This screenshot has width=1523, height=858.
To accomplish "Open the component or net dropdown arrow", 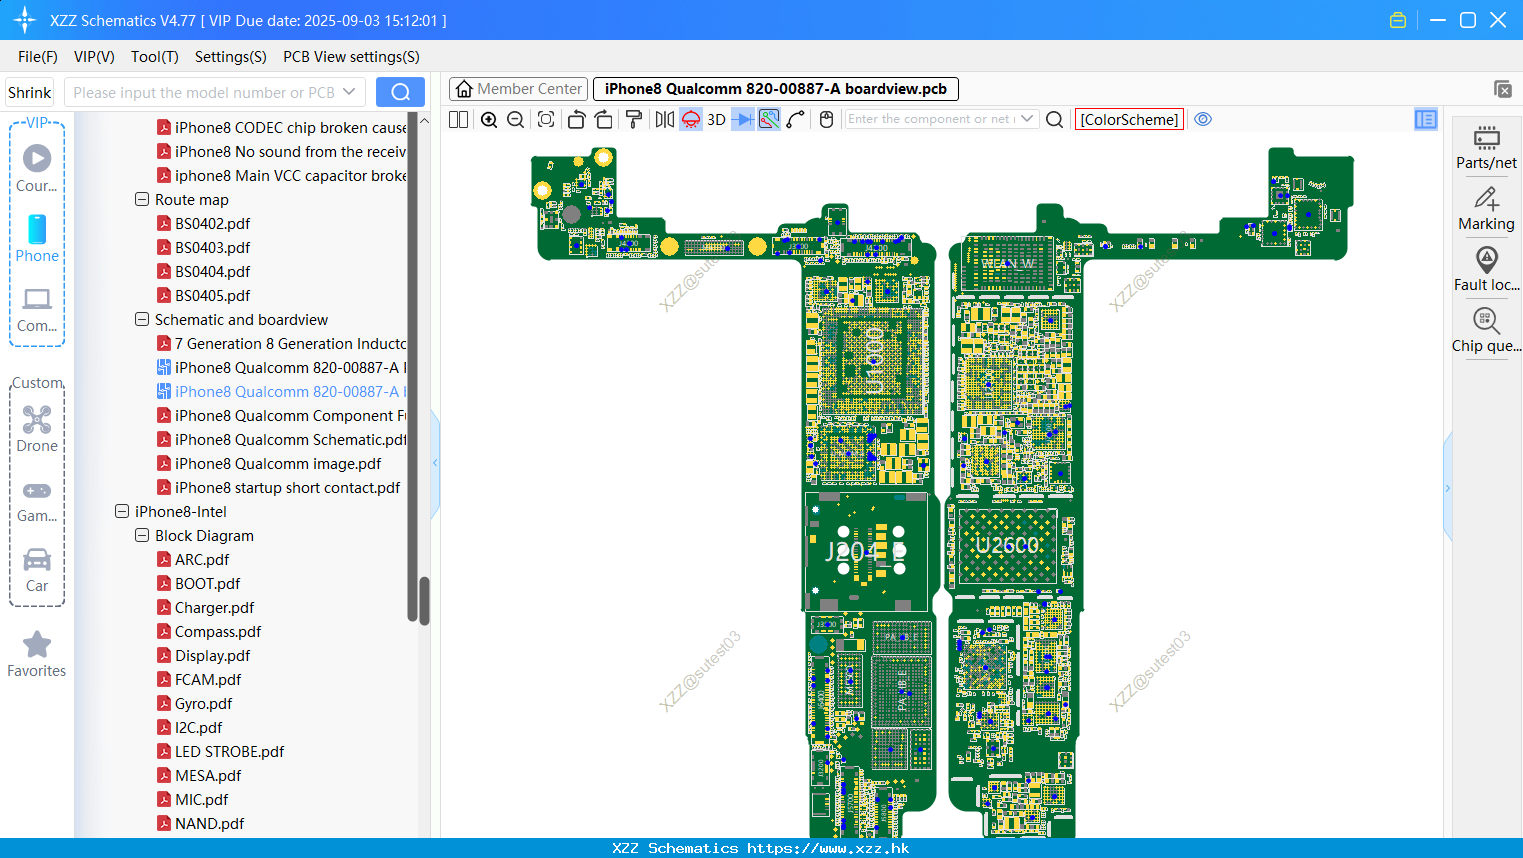I will [x=1027, y=119].
